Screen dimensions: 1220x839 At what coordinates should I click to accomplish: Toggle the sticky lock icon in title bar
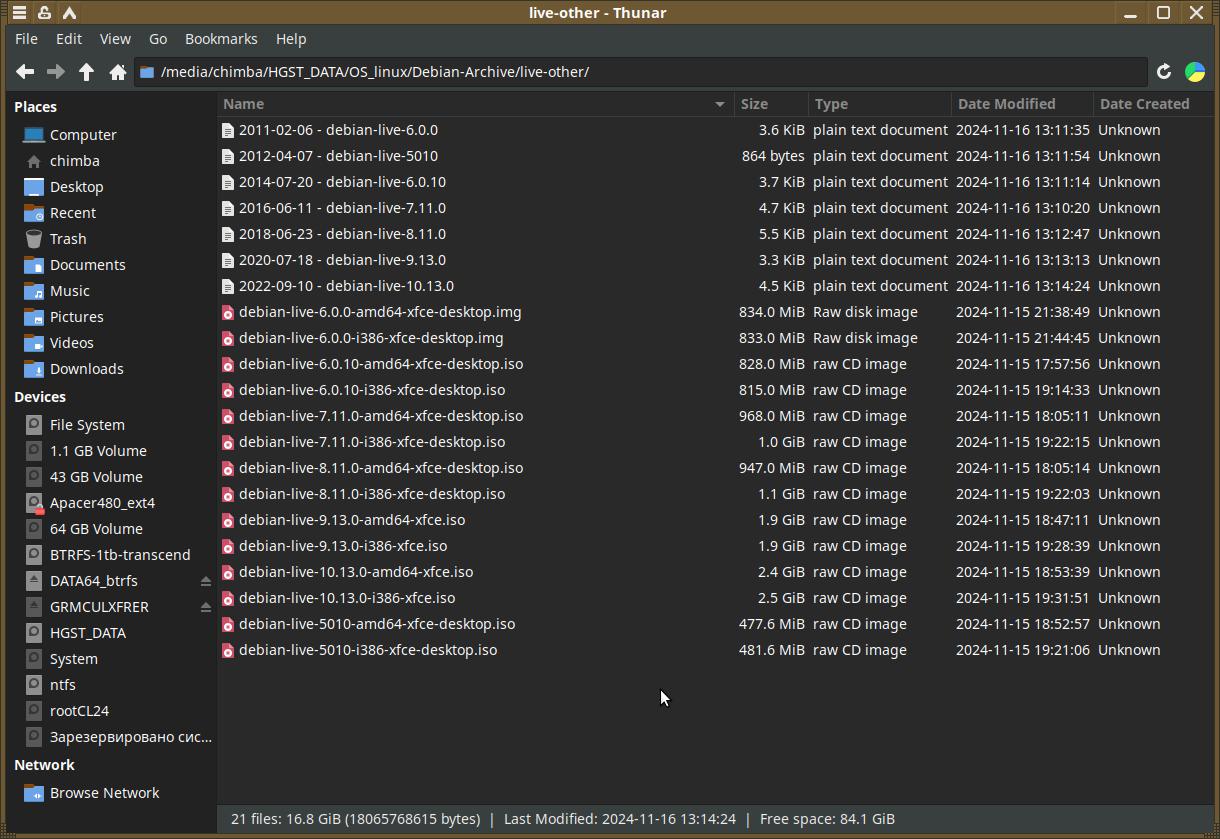pyautogui.click(x=44, y=13)
